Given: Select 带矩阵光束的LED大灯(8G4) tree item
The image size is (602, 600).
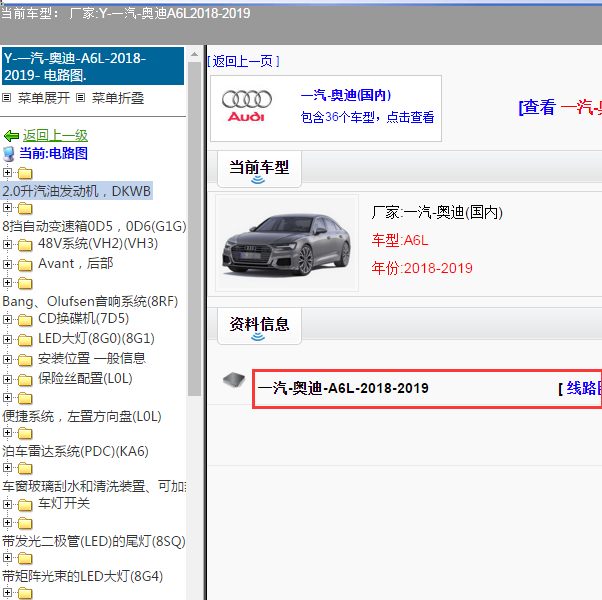Looking at the screenshot, I should 83,576.
